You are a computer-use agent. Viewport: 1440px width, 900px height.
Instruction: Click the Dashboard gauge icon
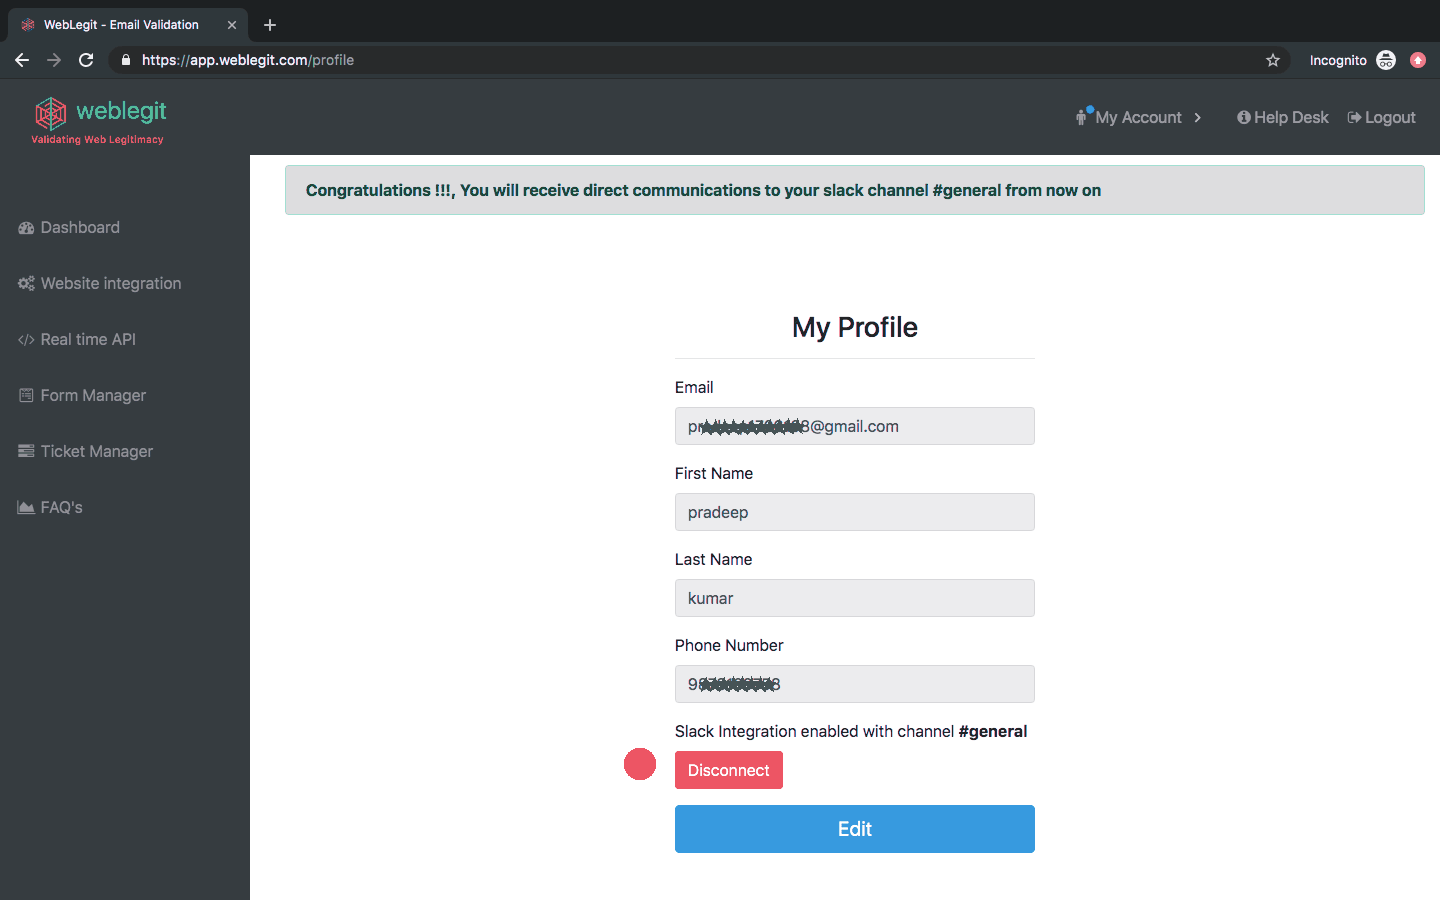coord(26,228)
